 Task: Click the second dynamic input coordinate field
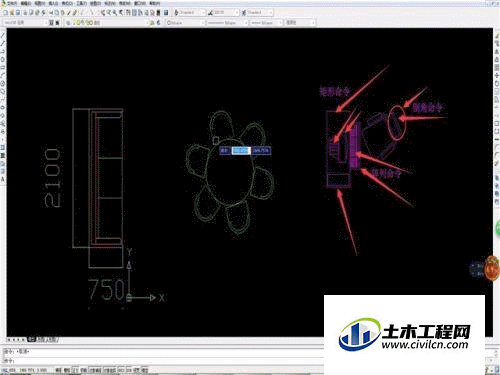261,151
